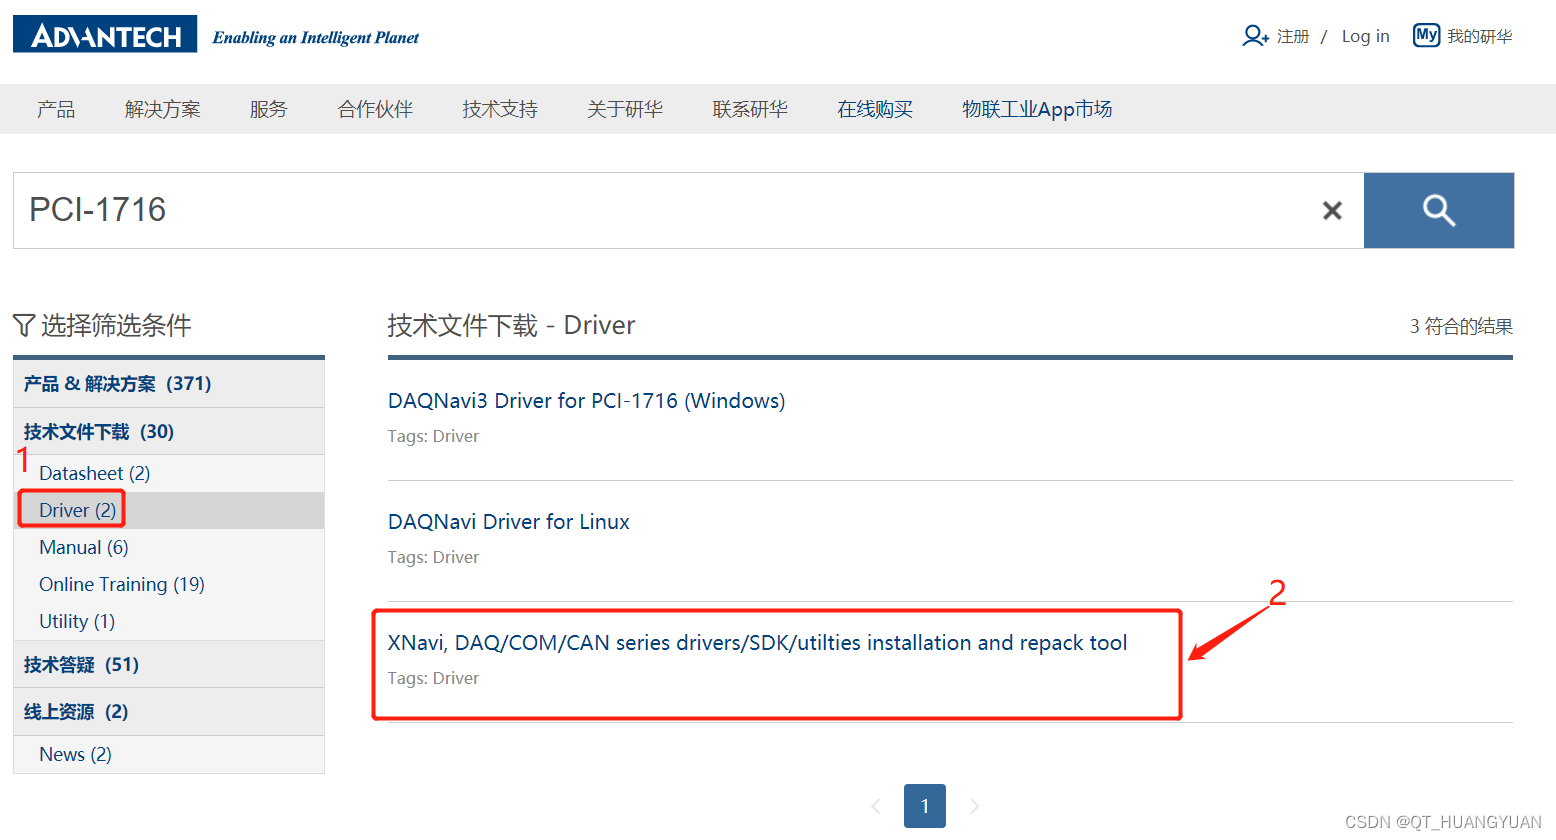Open the 解决方案 menu
Viewport: 1556px width, 840px height.
pyautogui.click(x=162, y=109)
